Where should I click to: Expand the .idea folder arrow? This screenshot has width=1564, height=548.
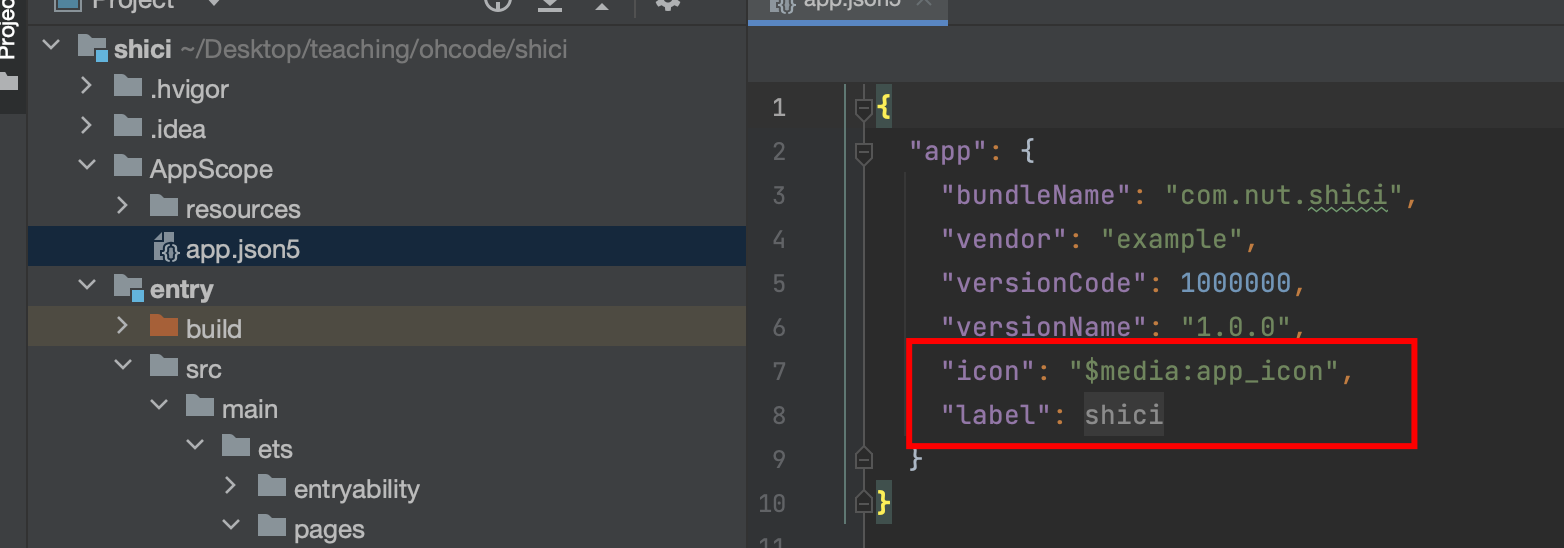(x=87, y=127)
